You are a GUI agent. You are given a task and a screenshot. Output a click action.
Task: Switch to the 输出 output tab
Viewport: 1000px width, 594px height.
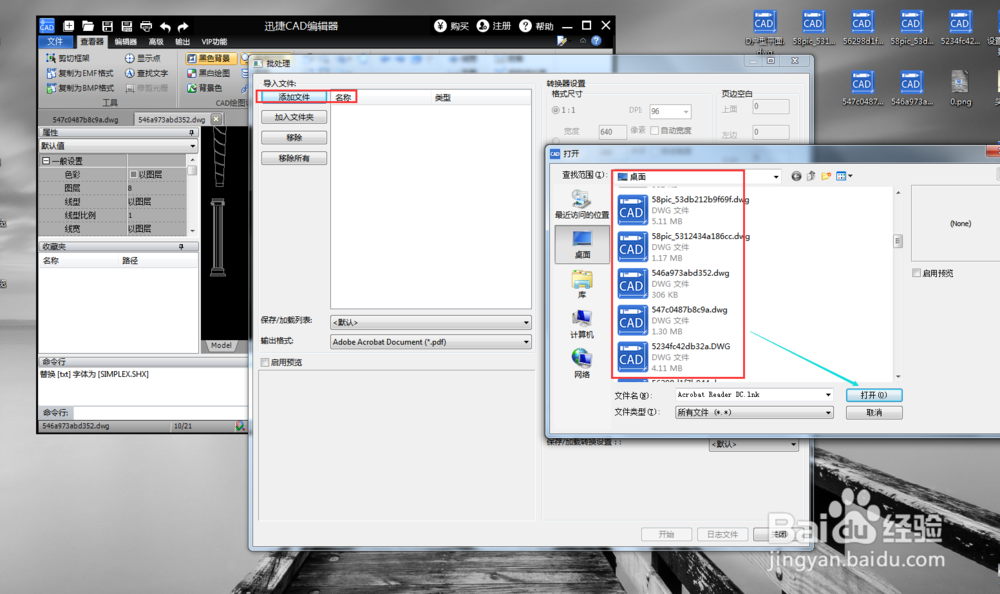click(182, 41)
